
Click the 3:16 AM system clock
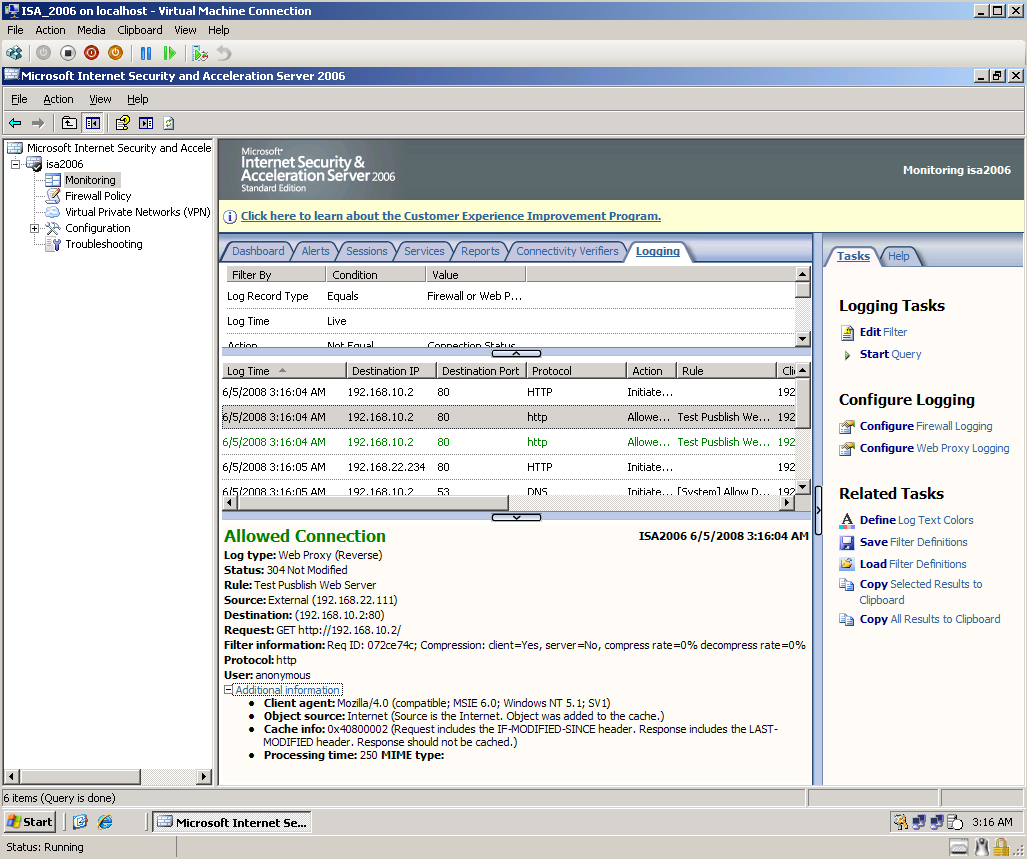pos(992,822)
